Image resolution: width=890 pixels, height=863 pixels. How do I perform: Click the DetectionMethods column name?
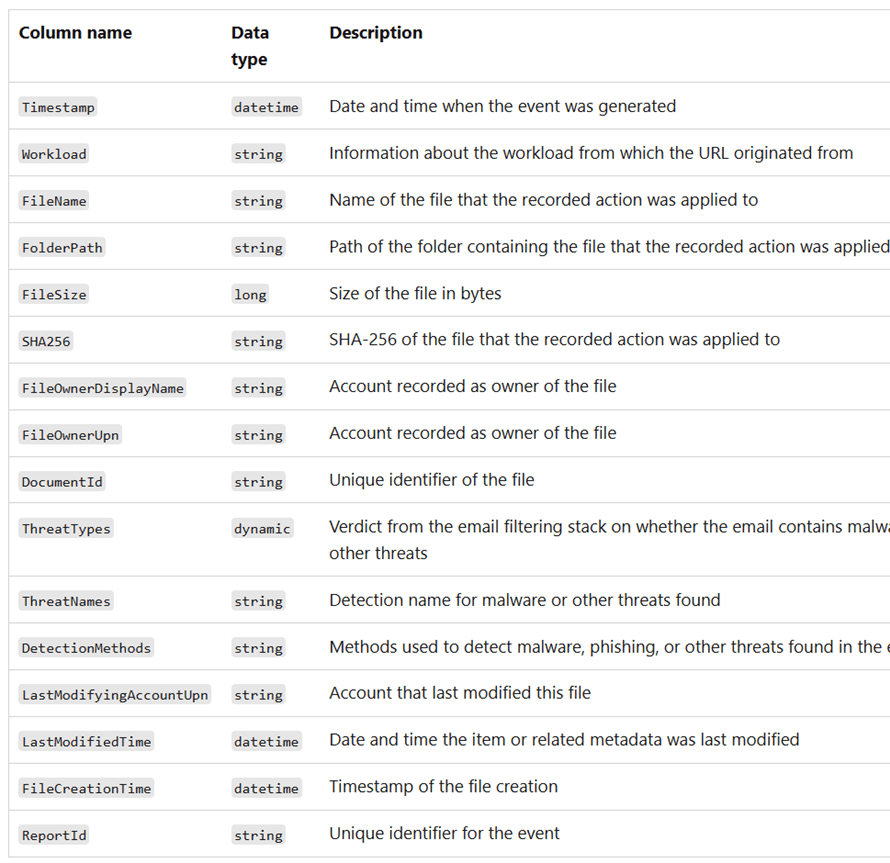pos(86,648)
